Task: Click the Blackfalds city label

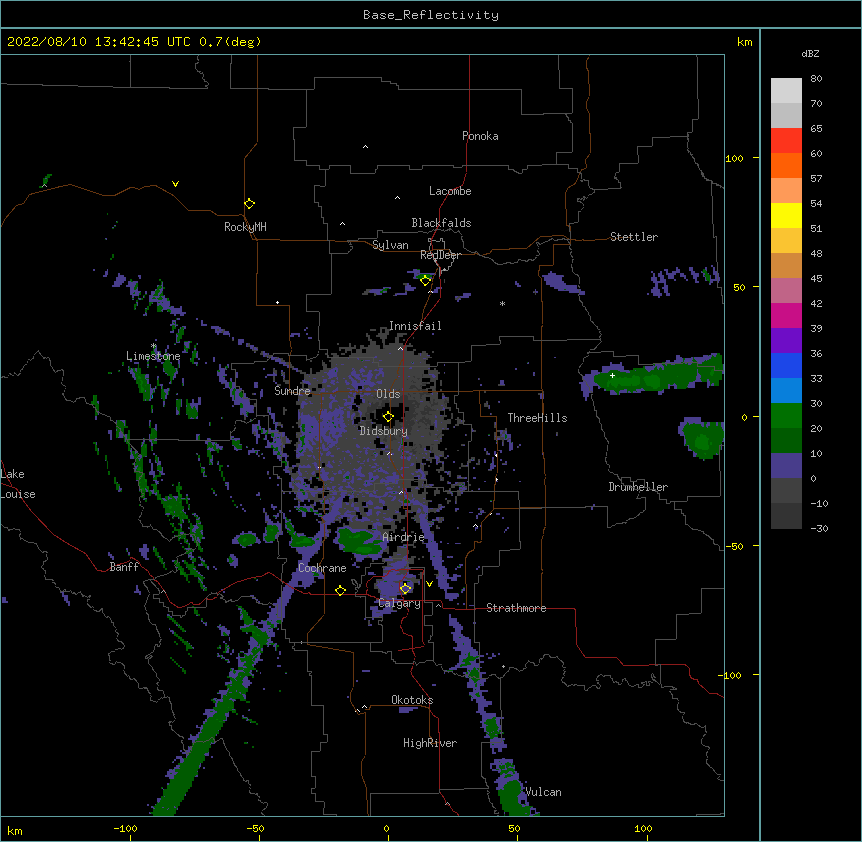Action: 441,223
